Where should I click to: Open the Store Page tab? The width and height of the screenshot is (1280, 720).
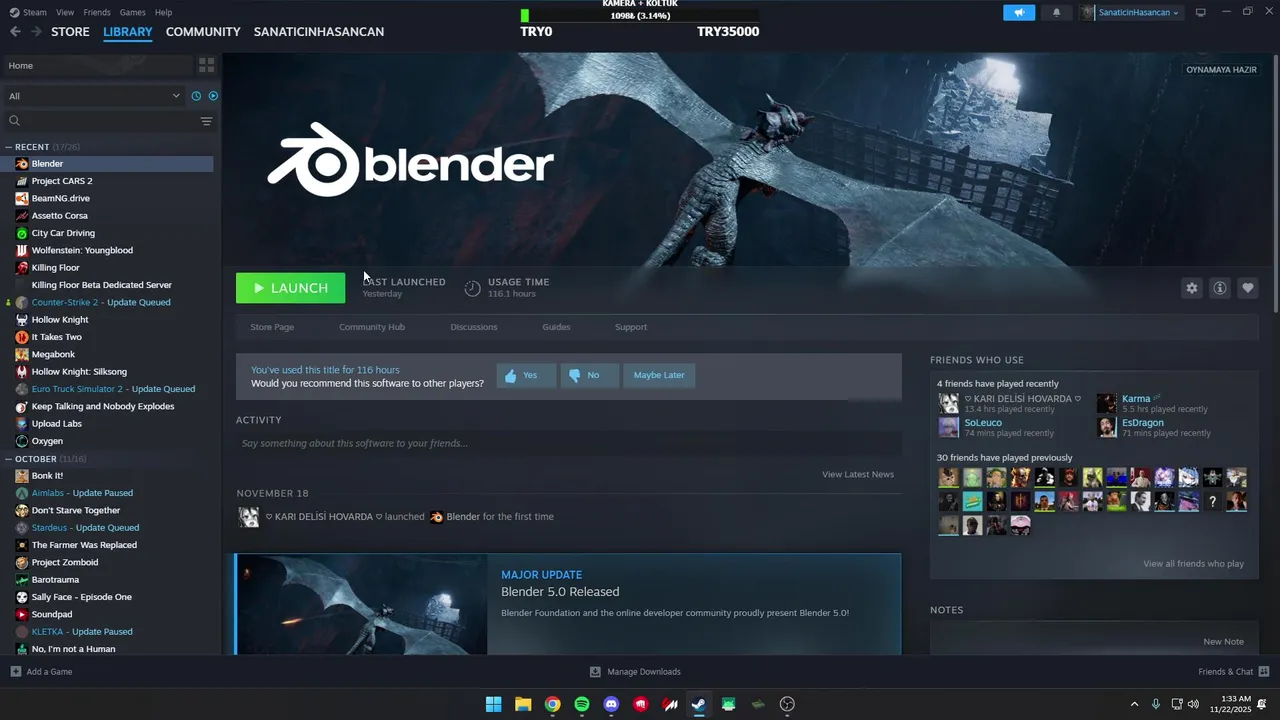coord(272,327)
